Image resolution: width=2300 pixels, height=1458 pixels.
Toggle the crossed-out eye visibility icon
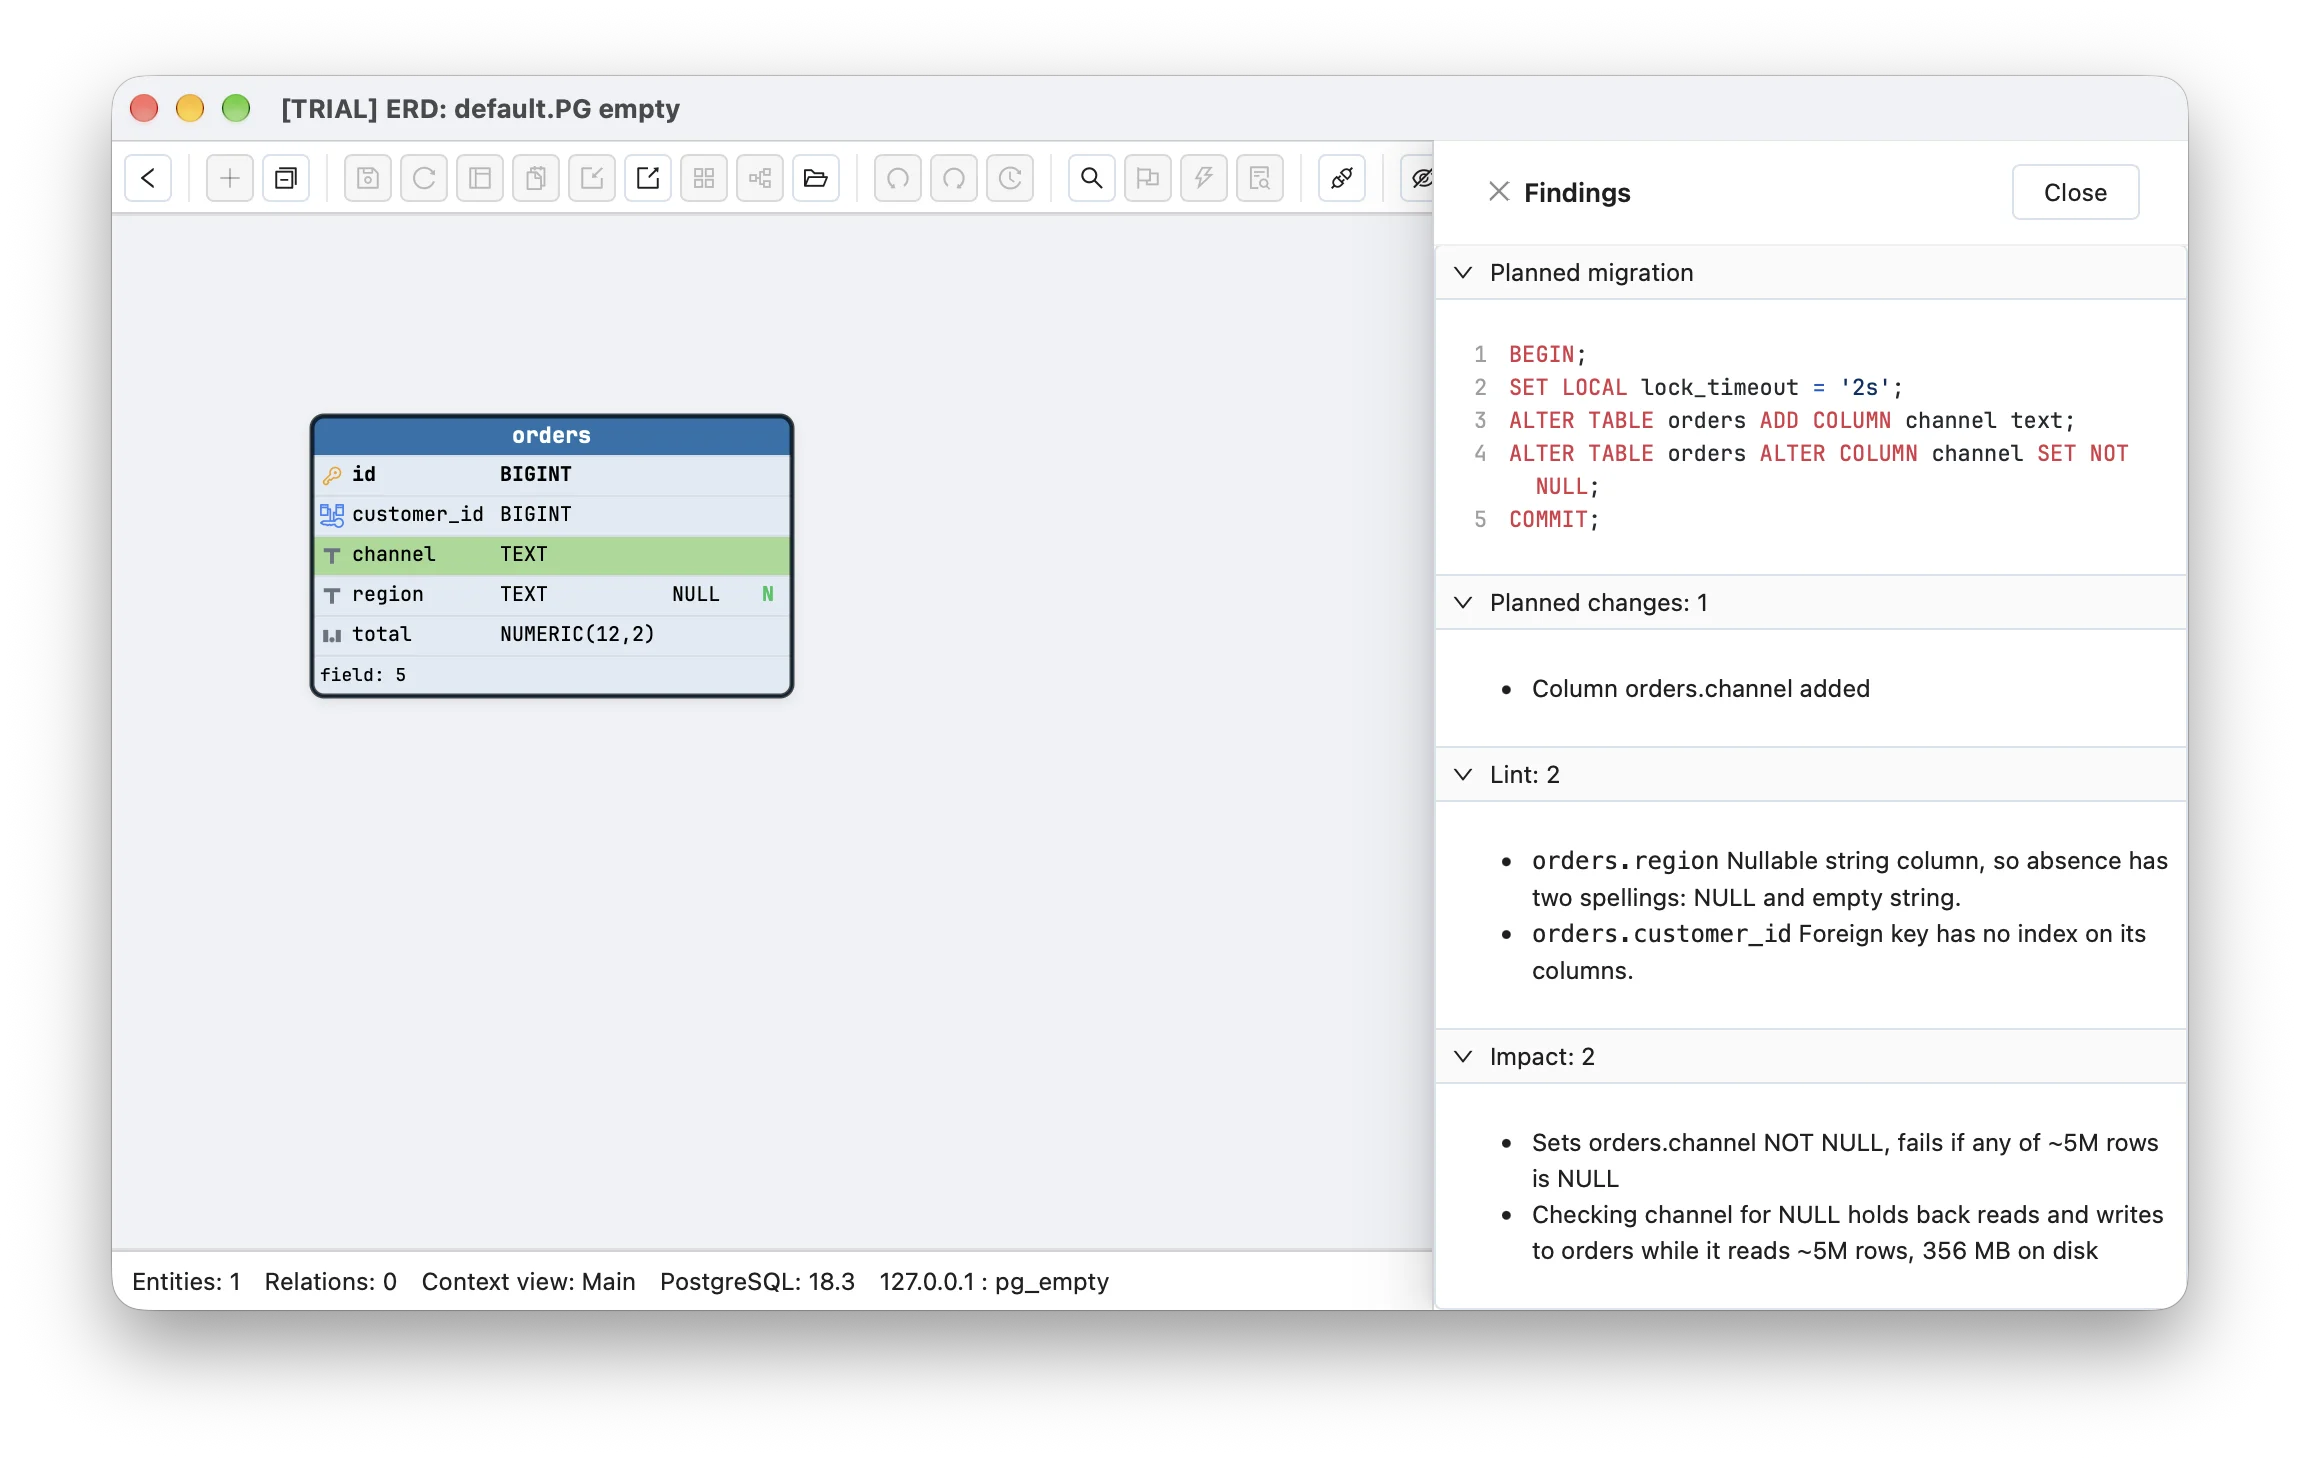point(1418,178)
